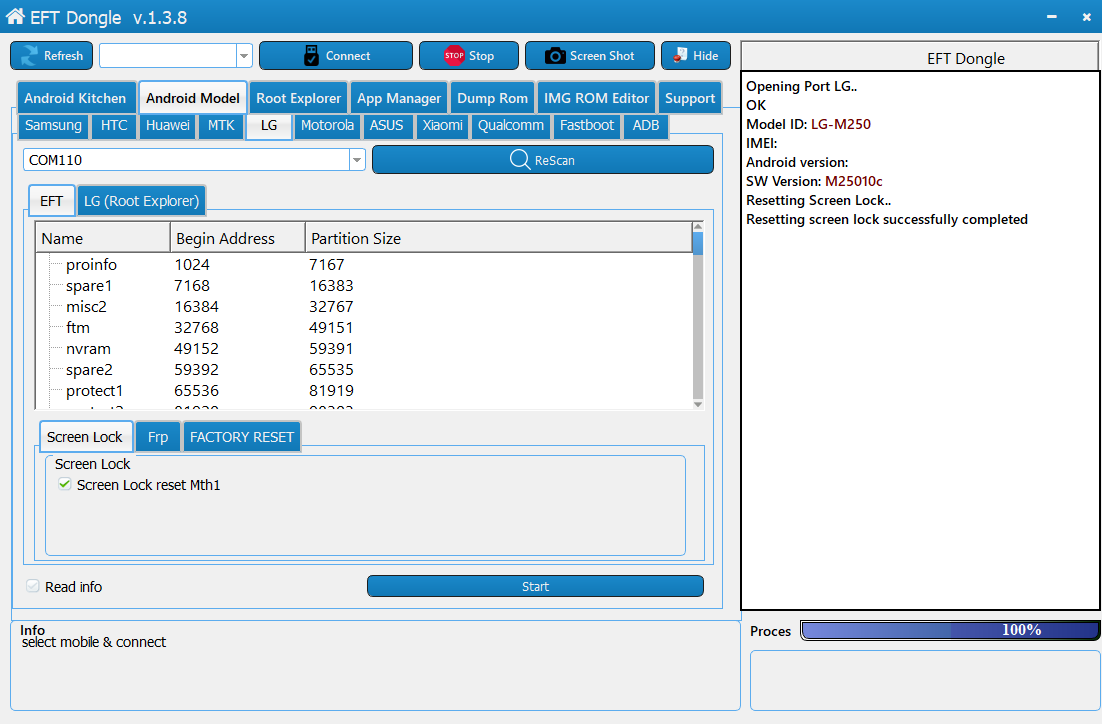Minimize the EFT Dongle window
The height and width of the screenshot is (724, 1102).
point(1051,17)
